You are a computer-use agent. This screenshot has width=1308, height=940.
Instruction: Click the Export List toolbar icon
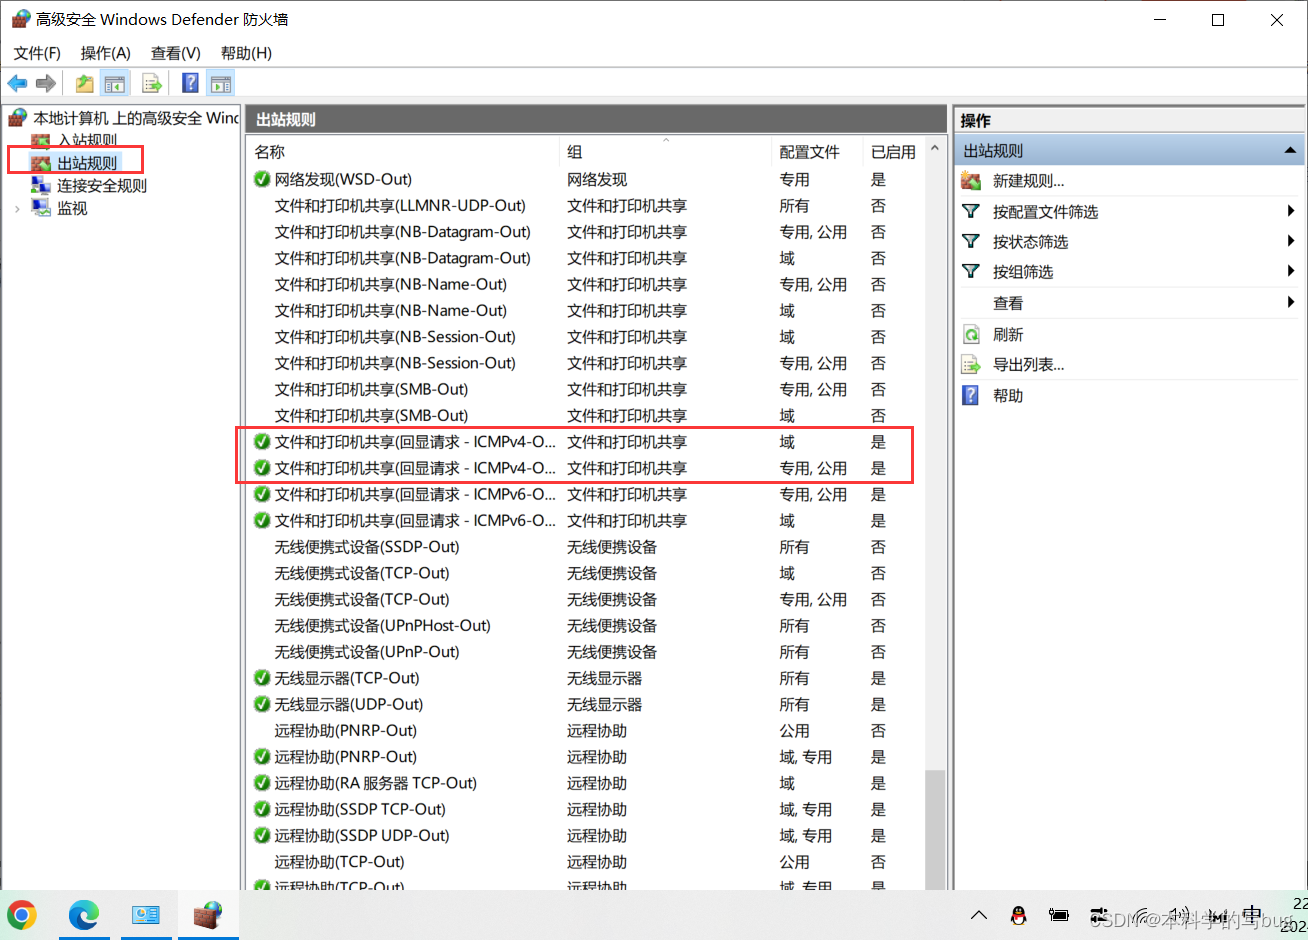152,84
